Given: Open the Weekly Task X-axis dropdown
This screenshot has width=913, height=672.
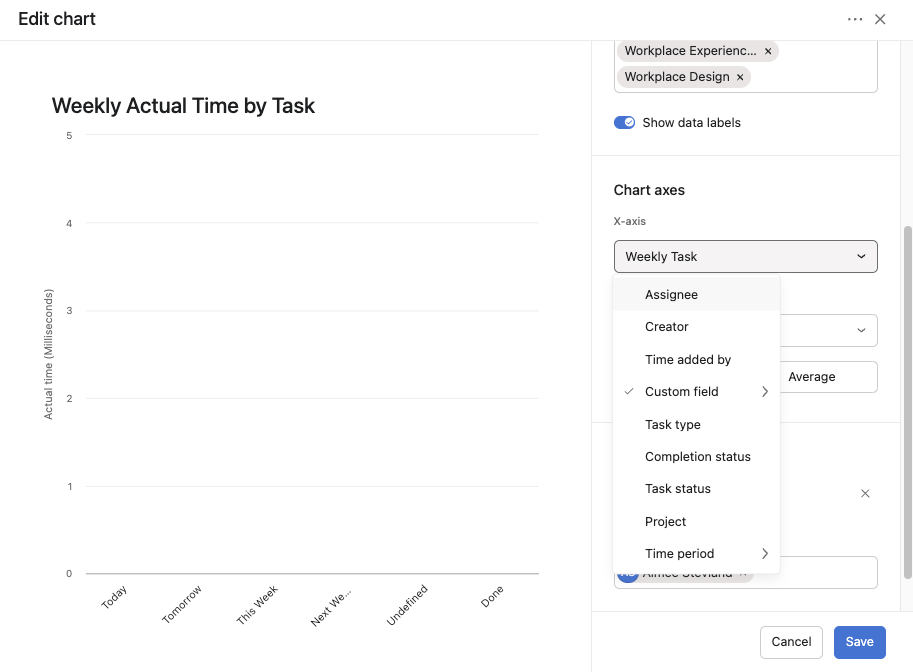Looking at the screenshot, I should pos(745,256).
